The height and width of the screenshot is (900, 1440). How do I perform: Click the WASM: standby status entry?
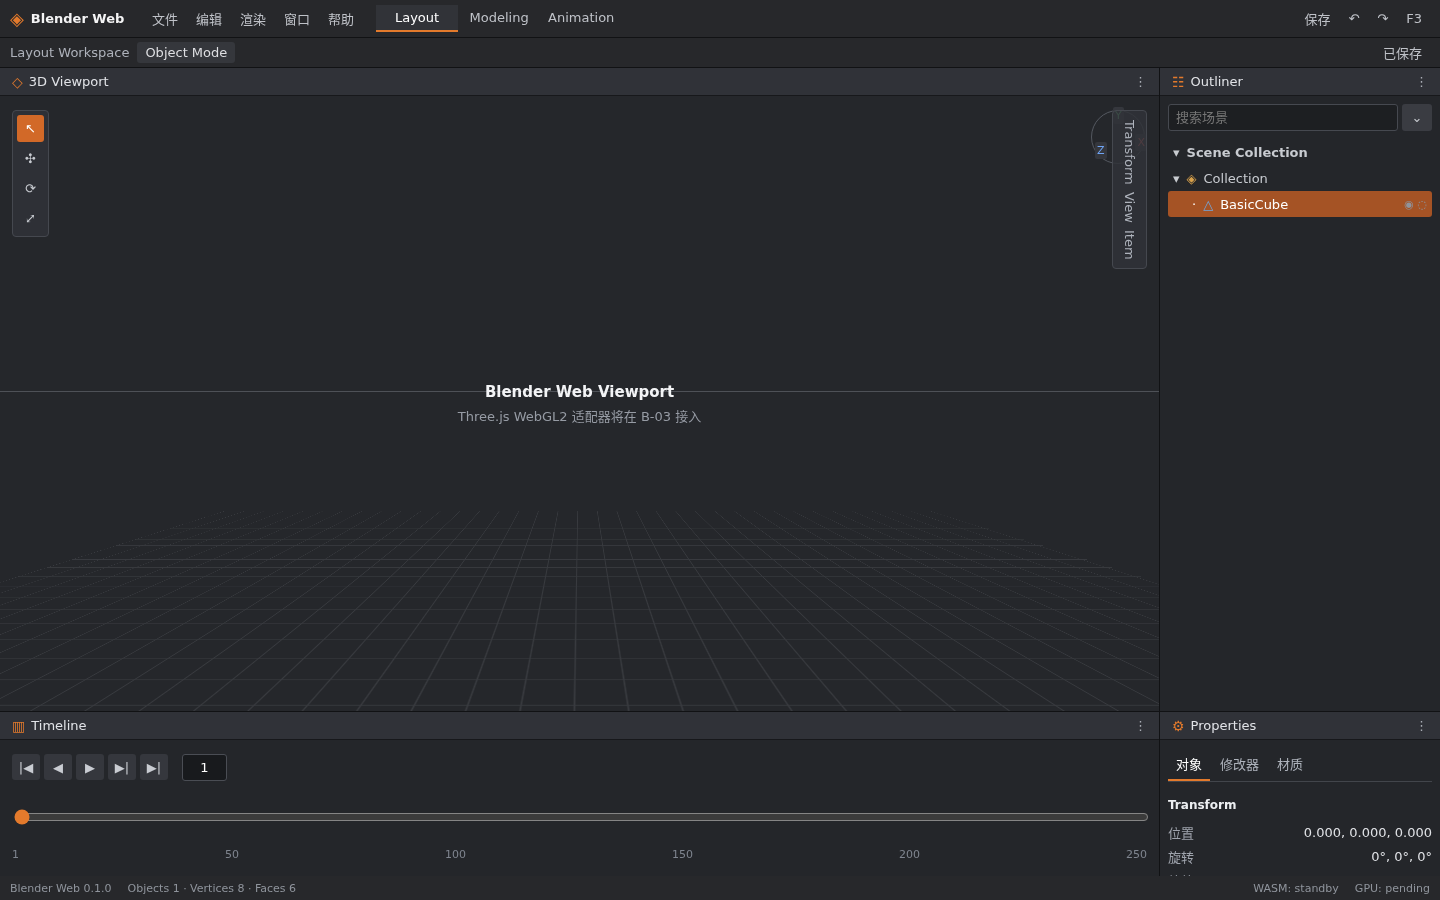click(1295, 888)
